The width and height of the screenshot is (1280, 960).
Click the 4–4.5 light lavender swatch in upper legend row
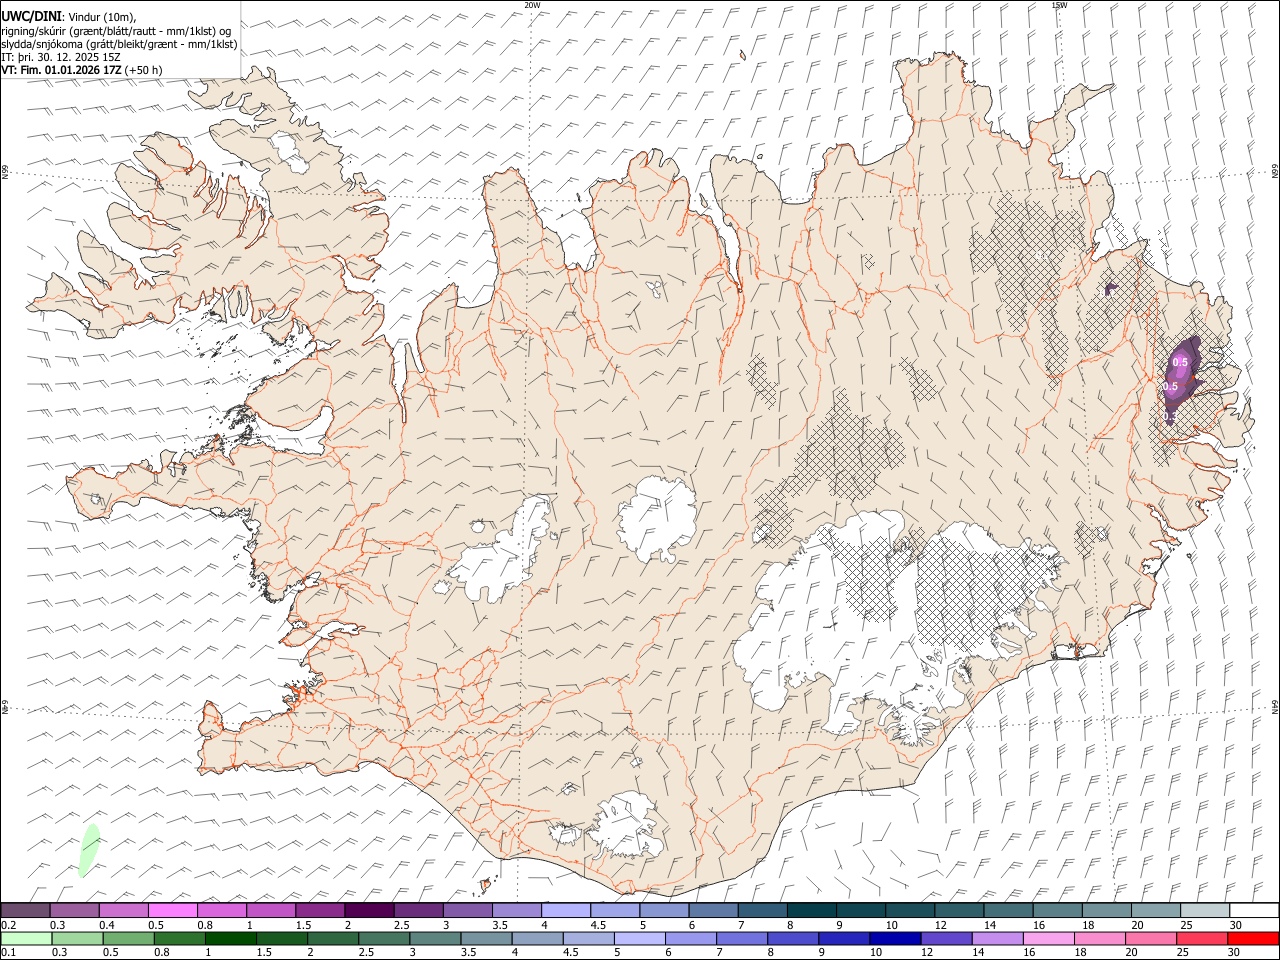pos(565,911)
